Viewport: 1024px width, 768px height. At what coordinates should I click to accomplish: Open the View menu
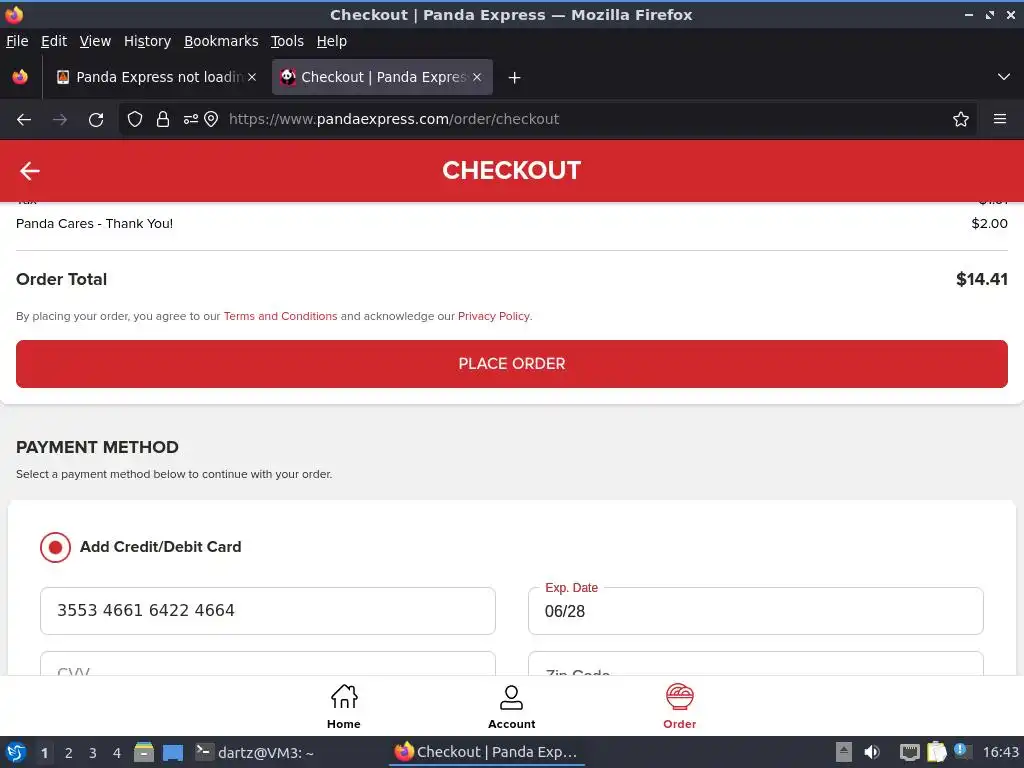95,41
